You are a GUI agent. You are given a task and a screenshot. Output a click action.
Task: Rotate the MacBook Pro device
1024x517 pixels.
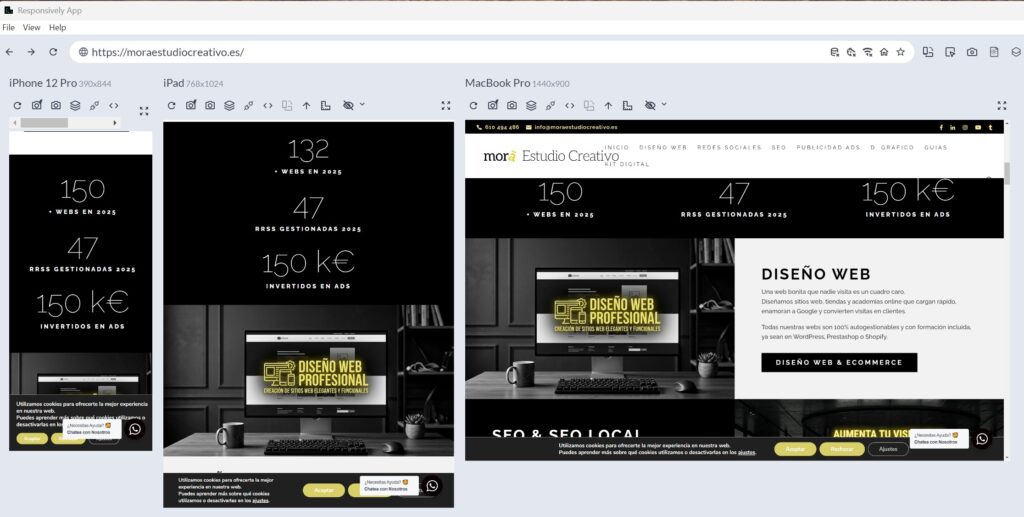tap(589, 105)
